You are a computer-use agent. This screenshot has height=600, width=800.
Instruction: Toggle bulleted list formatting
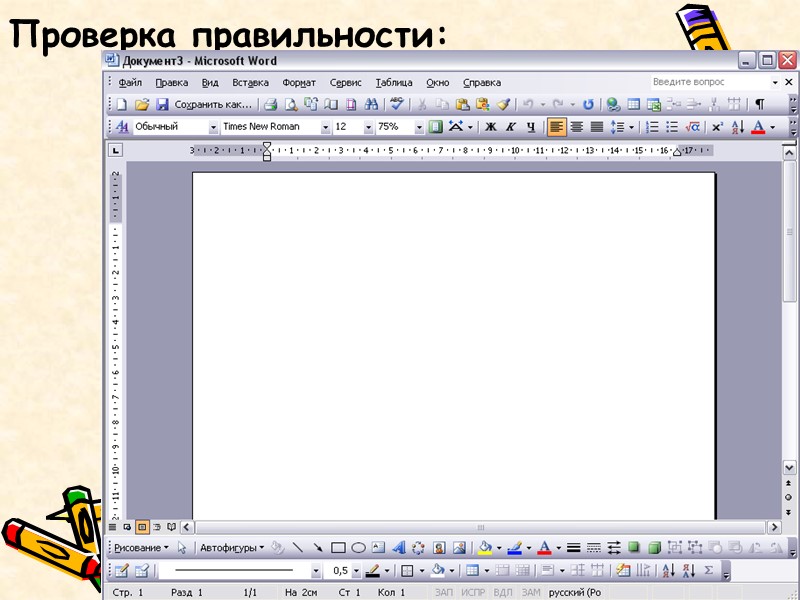[672, 127]
